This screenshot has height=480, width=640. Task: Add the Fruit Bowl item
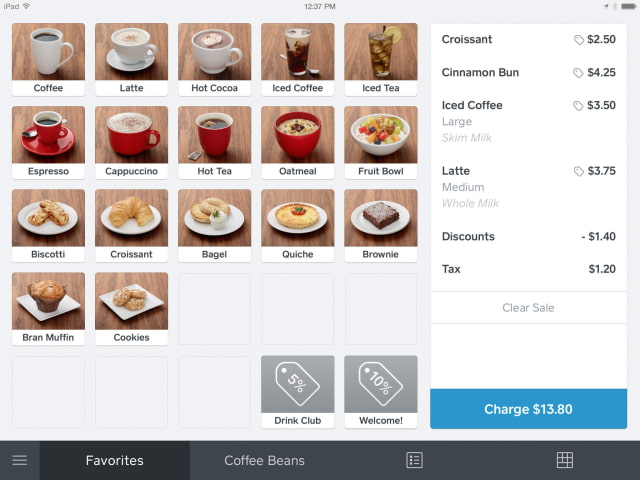[380, 142]
